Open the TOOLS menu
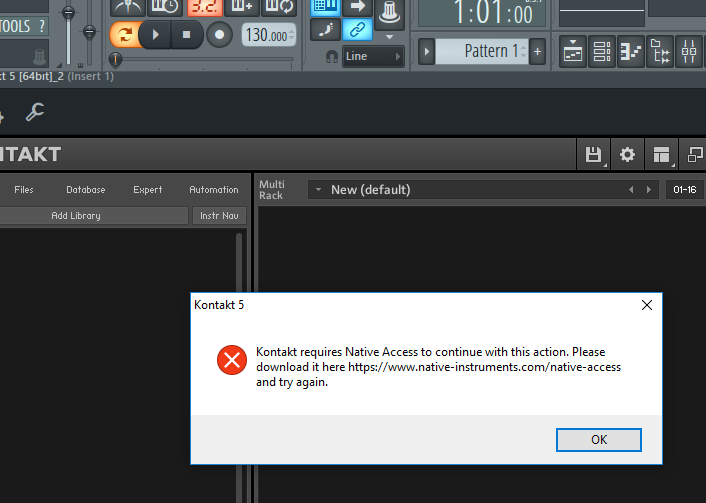Viewport: 706px width, 503px height. pyautogui.click(x=15, y=27)
